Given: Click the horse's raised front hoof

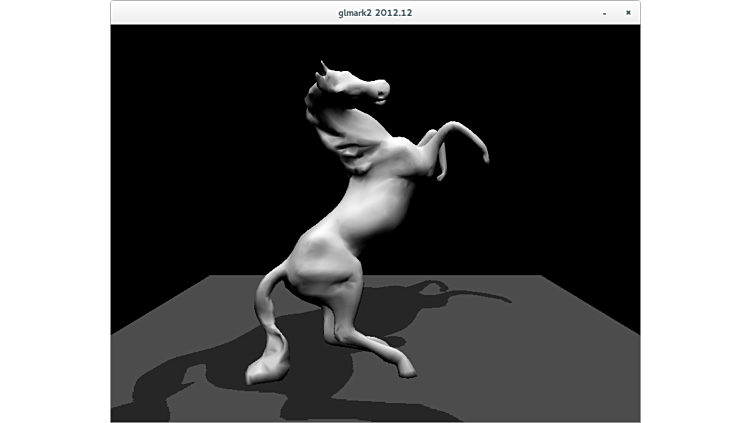Looking at the screenshot, I should click(x=484, y=156).
